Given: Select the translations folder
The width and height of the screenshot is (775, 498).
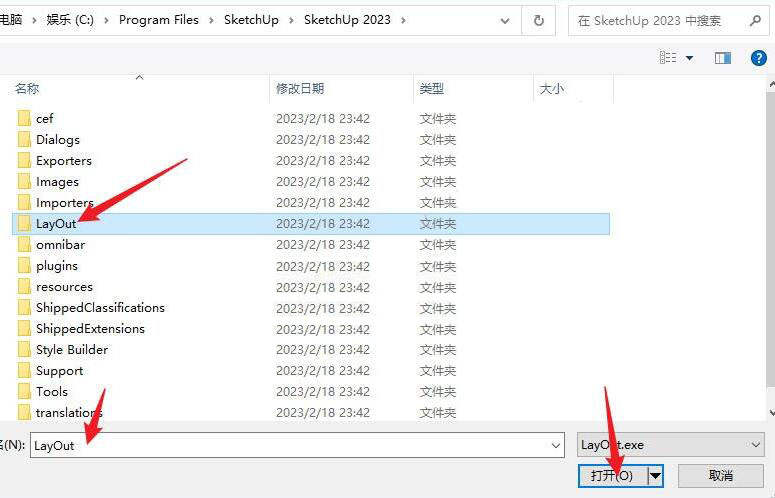Looking at the screenshot, I should pos(69,413).
